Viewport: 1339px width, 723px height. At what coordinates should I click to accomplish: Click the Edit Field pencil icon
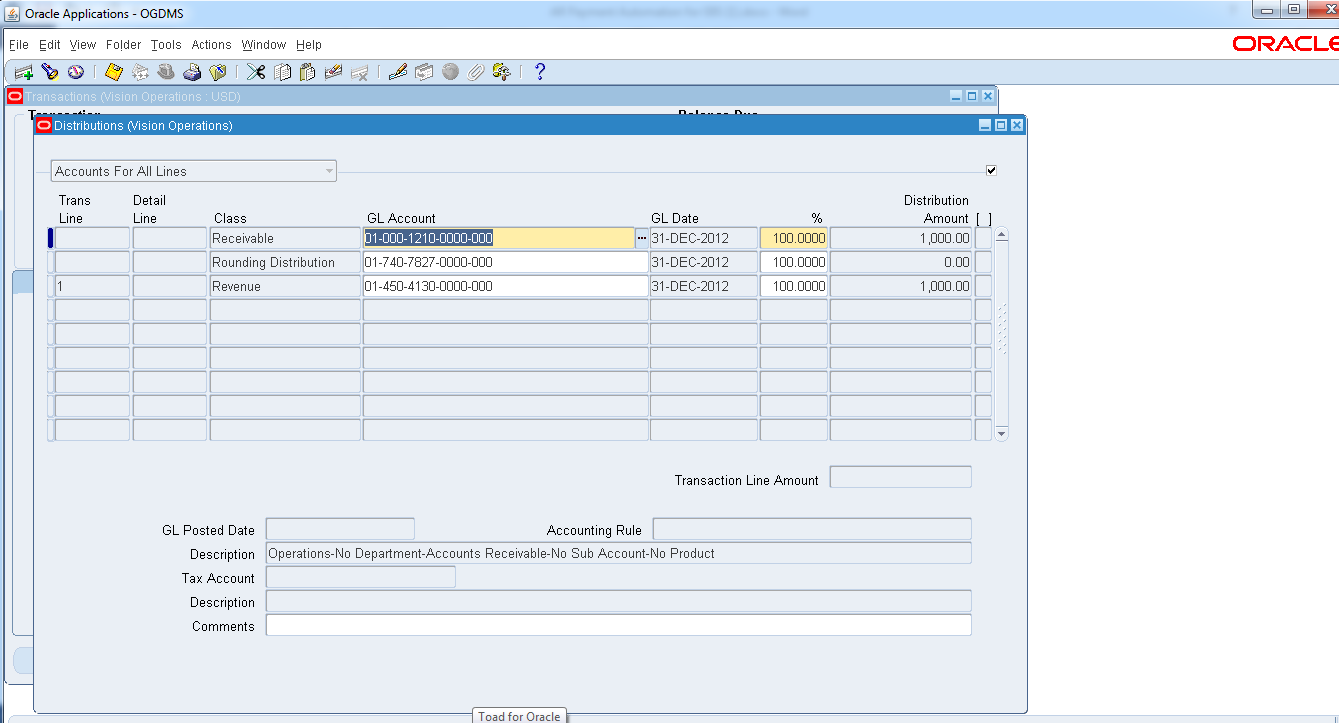(398, 72)
